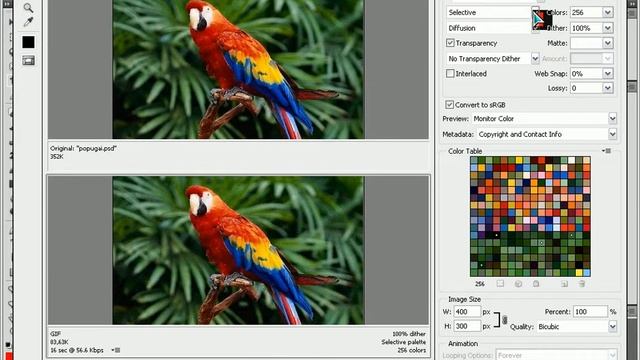Open preview menu icon beside 56.6 Kbps

116,350
